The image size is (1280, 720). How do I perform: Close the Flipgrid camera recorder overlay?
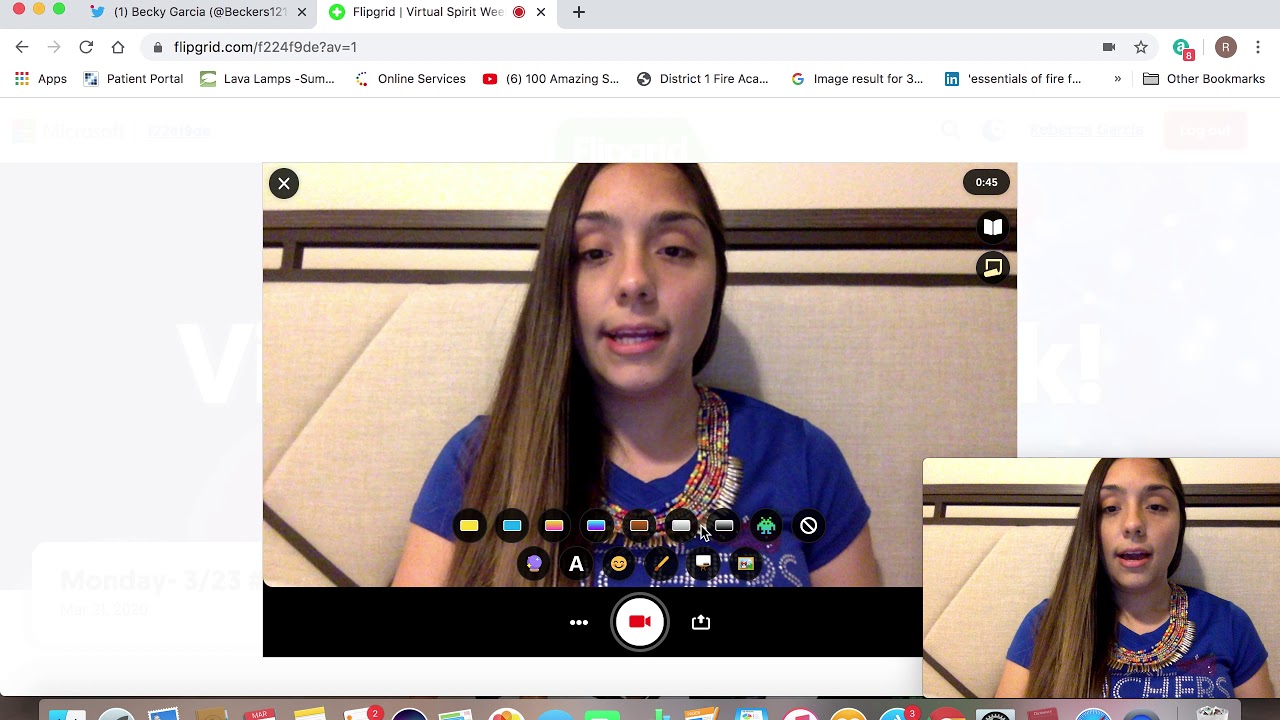pyautogui.click(x=284, y=183)
